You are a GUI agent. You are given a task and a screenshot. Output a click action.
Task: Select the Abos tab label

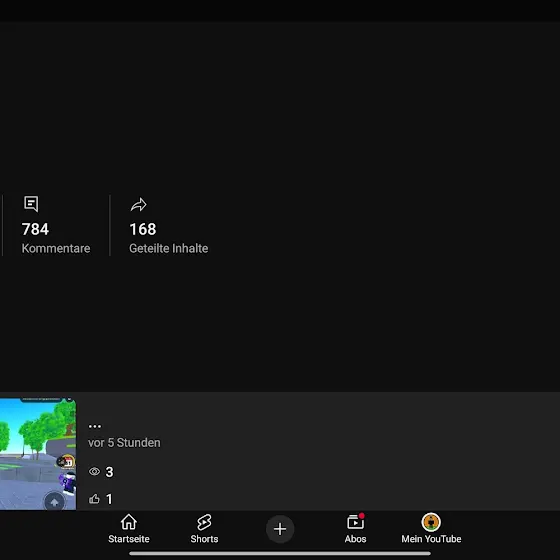355,539
